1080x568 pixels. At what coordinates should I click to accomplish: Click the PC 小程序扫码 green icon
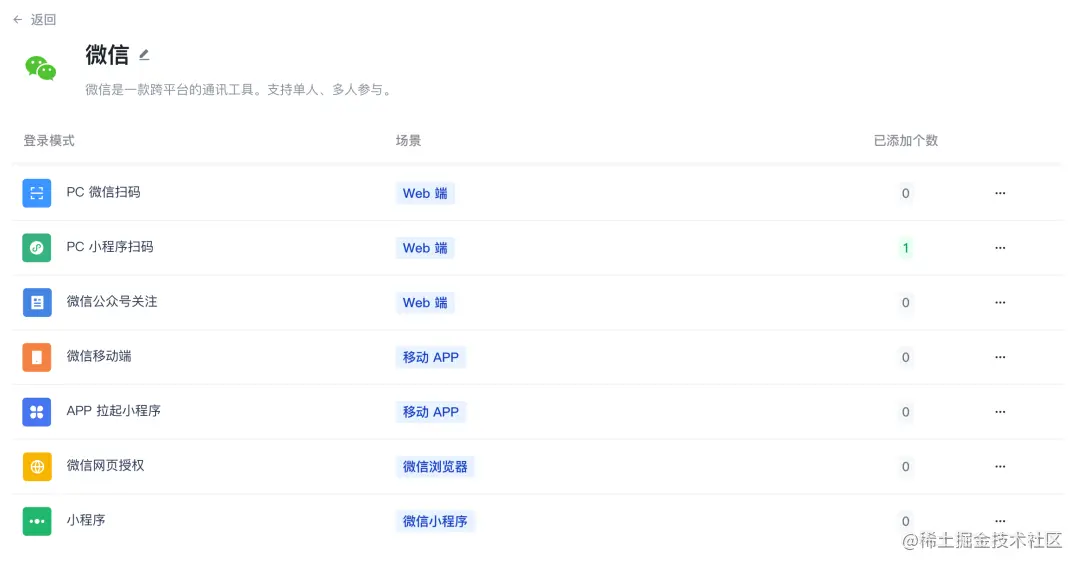pos(37,248)
